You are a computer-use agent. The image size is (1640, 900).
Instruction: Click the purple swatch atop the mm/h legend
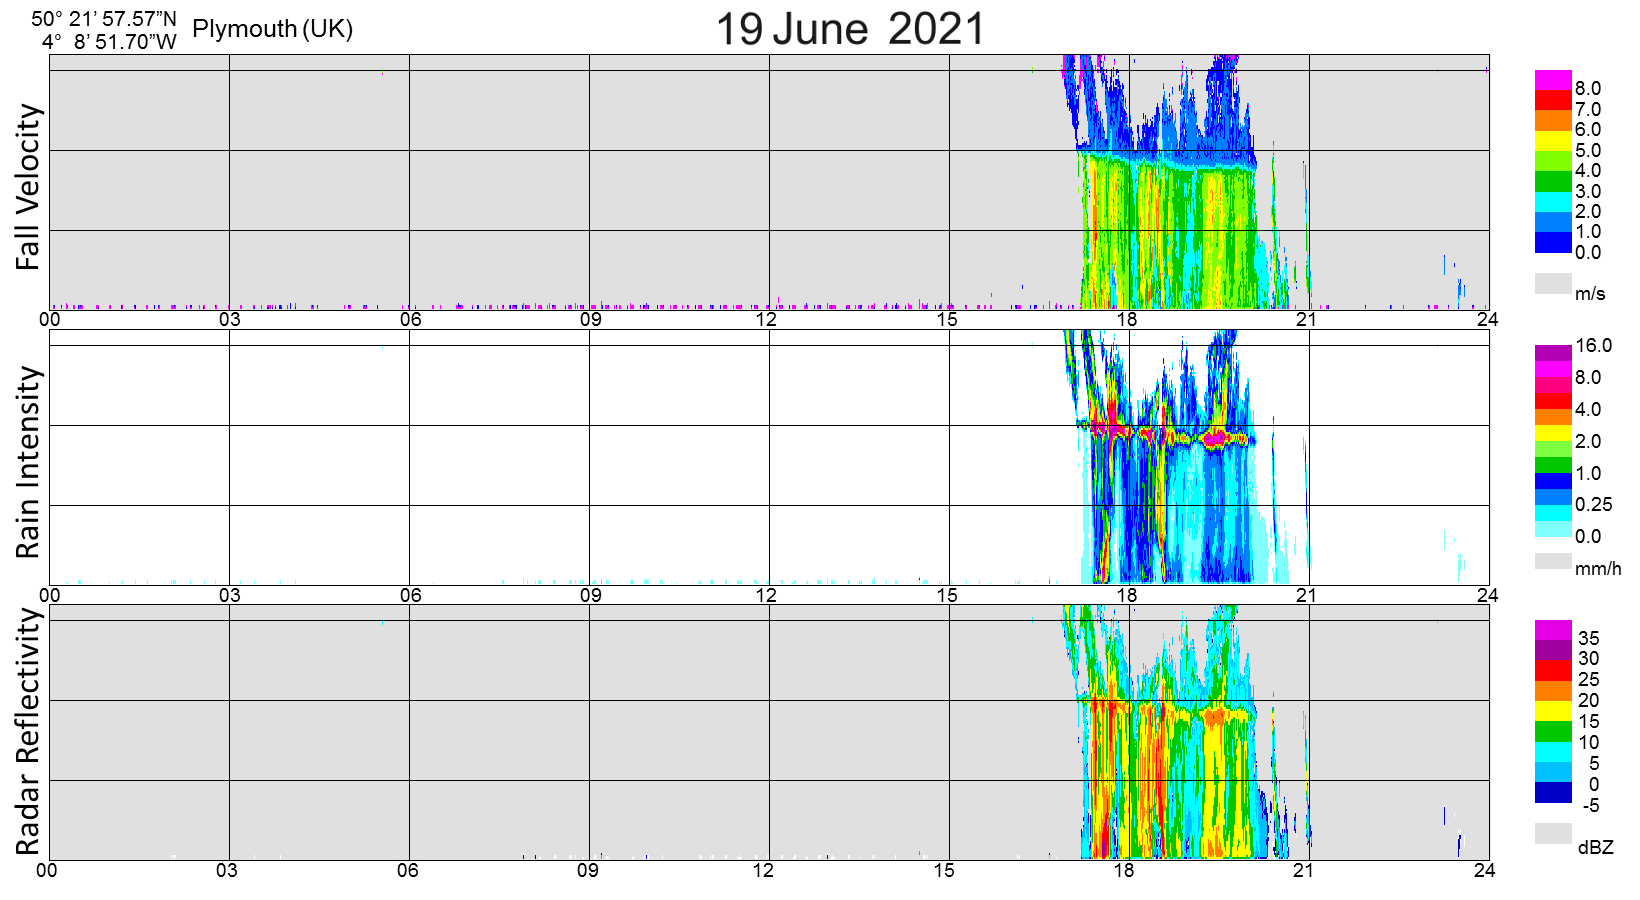(1553, 353)
